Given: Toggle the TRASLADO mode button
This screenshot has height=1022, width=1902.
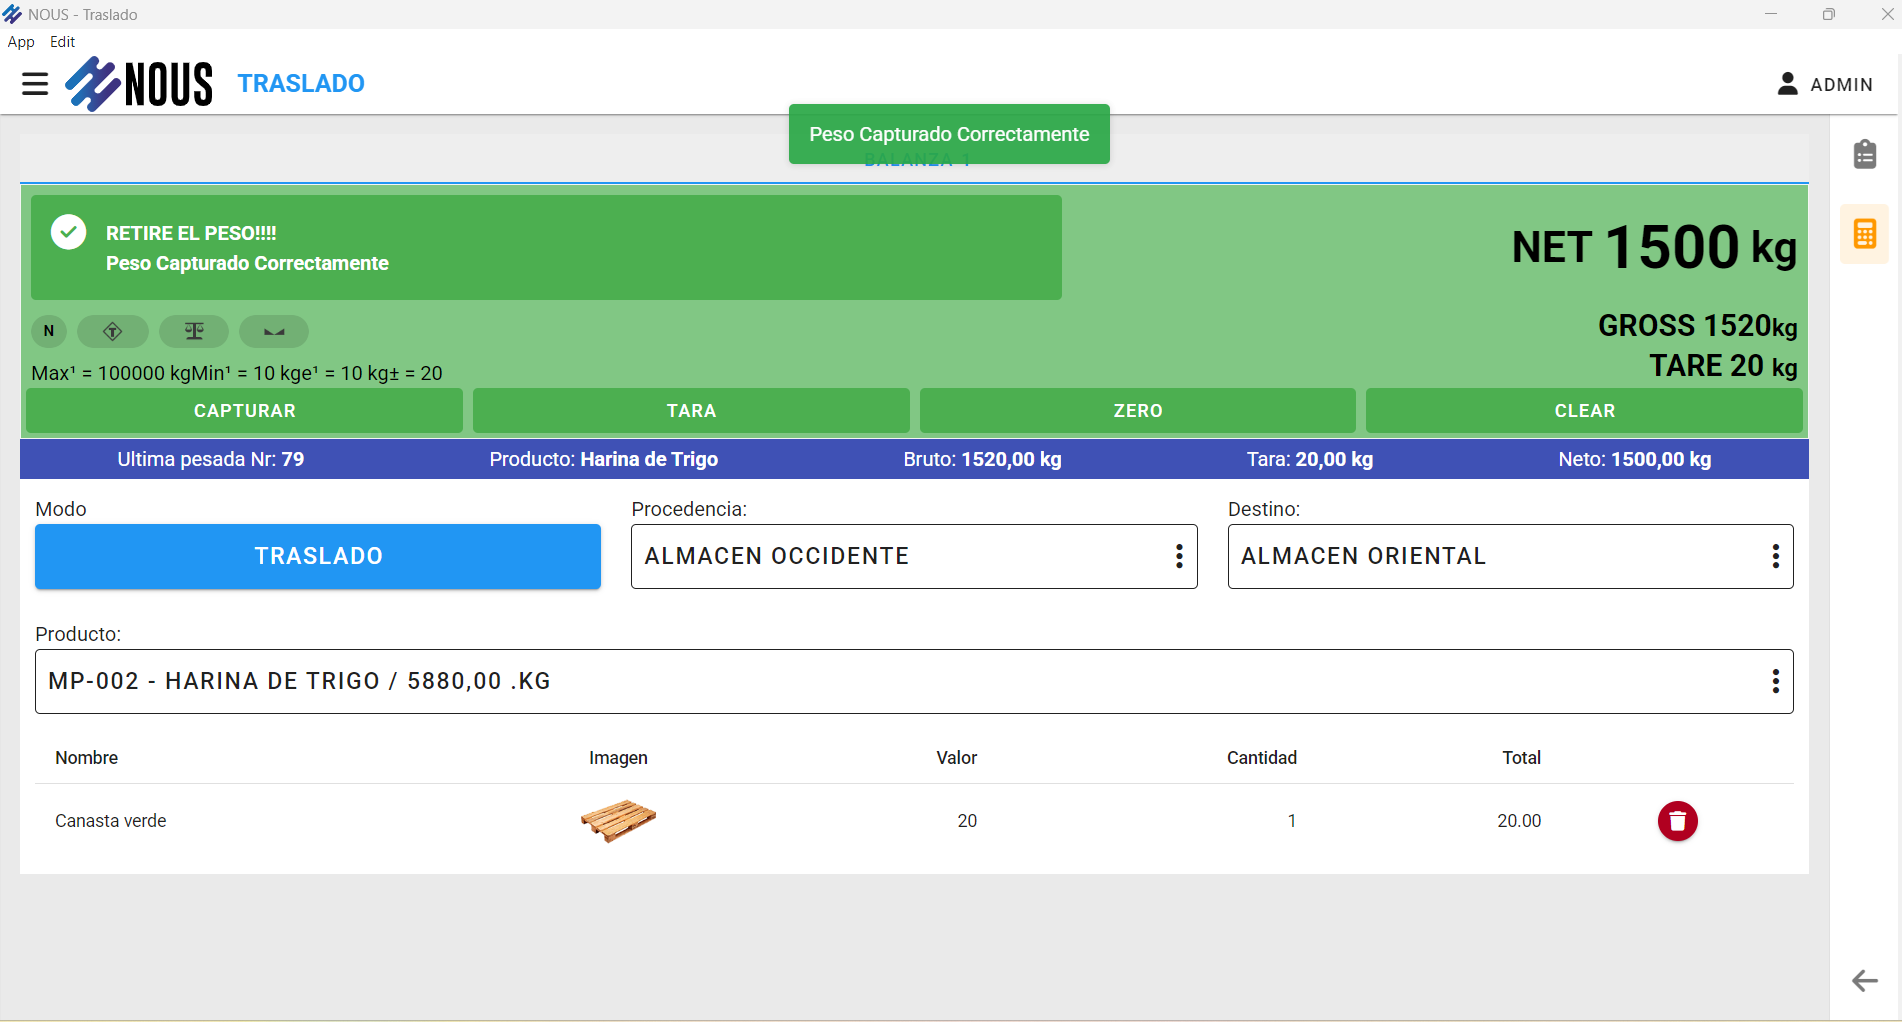Looking at the screenshot, I should click(x=318, y=556).
